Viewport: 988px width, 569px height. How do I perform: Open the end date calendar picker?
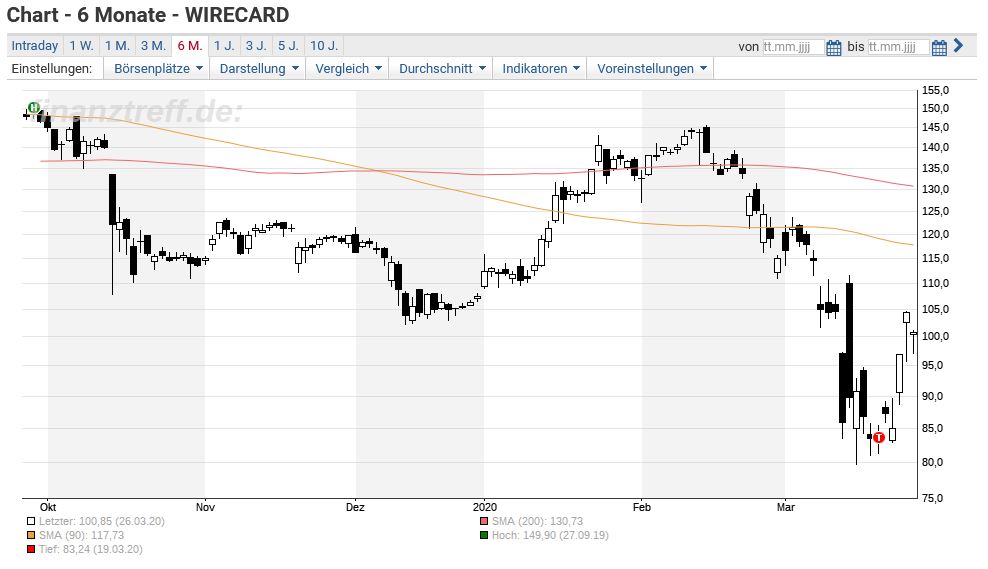pyautogui.click(x=939, y=47)
